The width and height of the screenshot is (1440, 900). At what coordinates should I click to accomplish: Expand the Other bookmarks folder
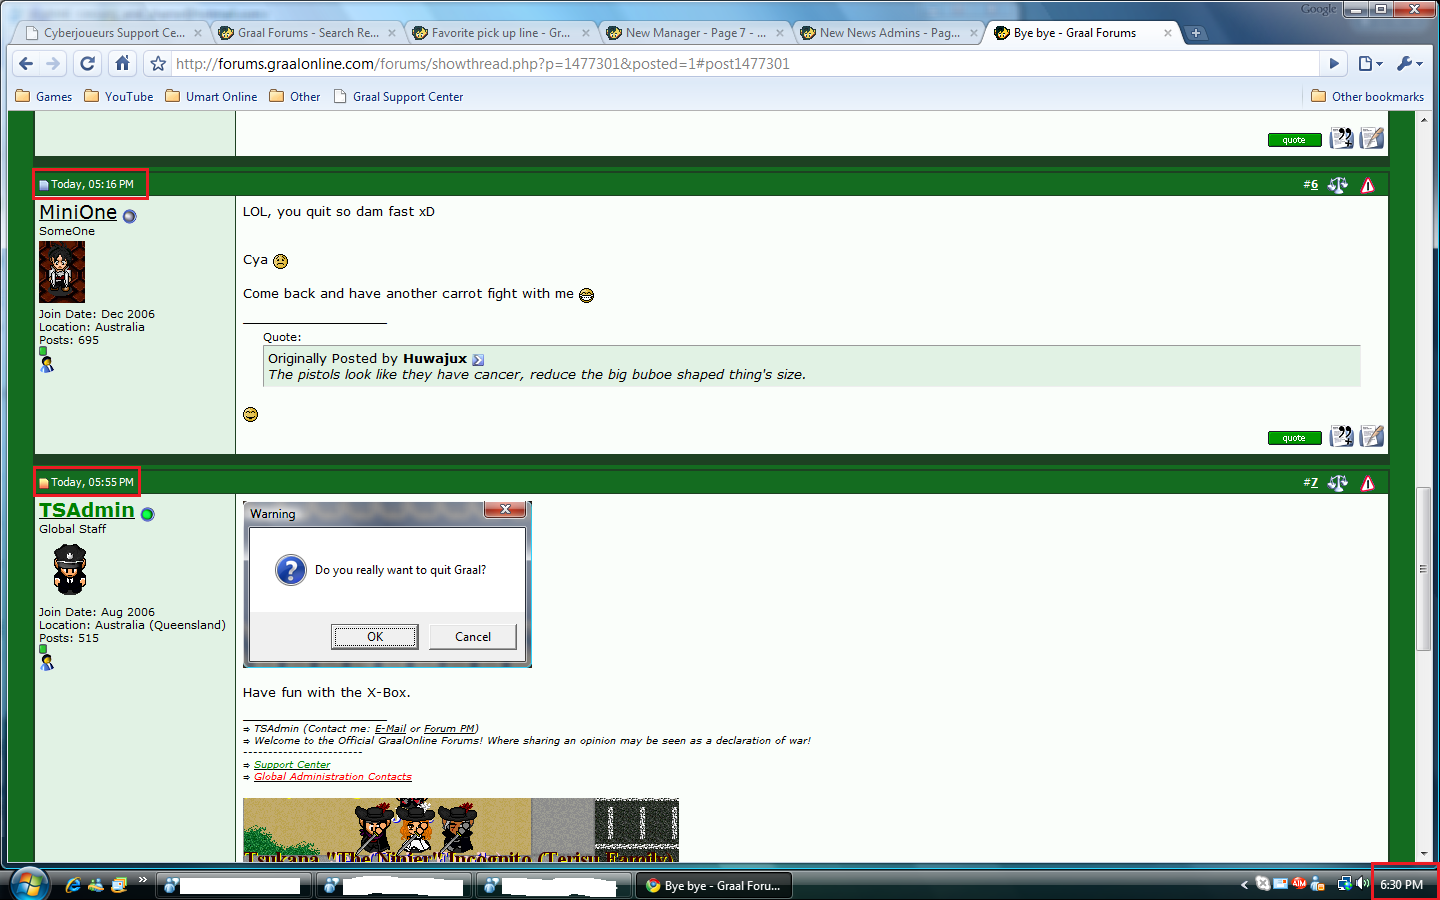(1367, 97)
